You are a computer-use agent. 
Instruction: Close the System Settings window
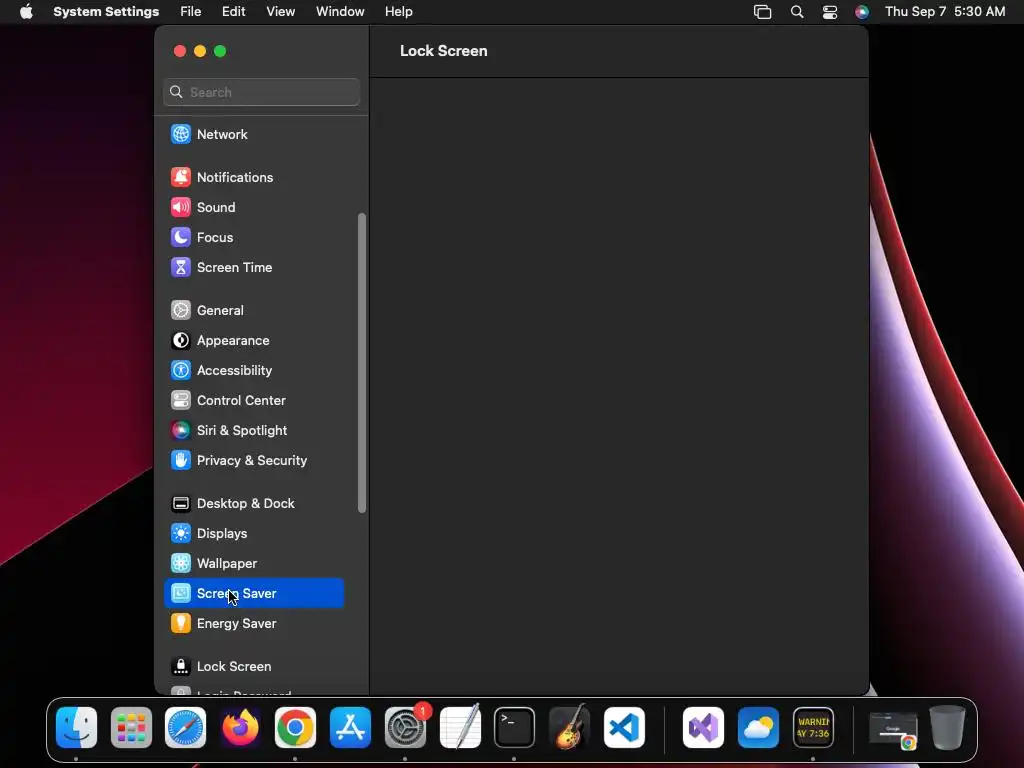coord(180,51)
